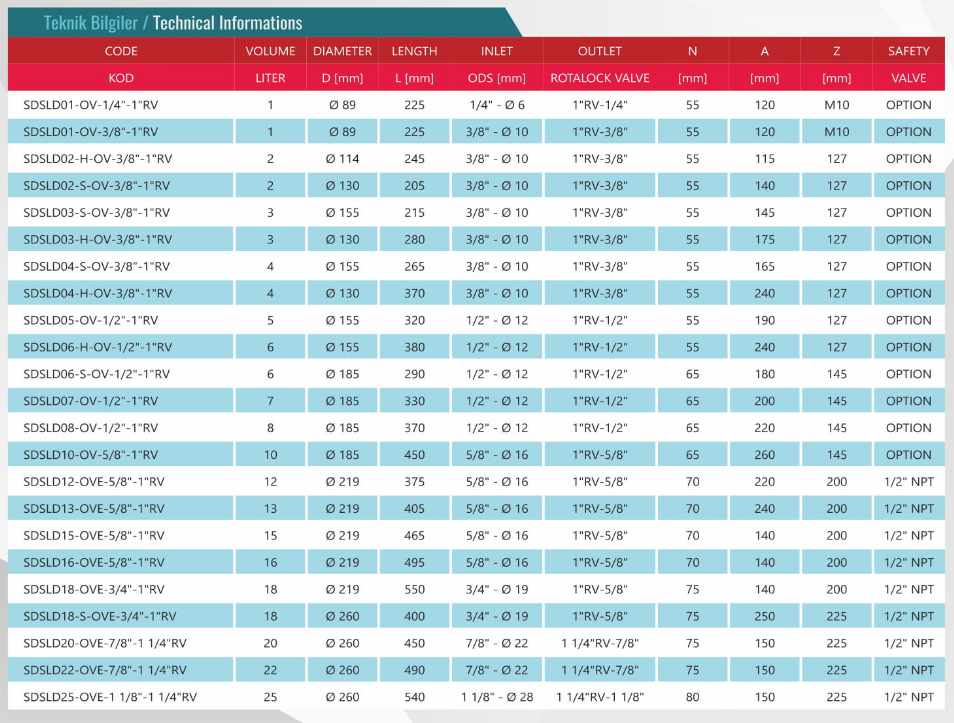Click length value 540
This screenshot has height=723, width=954.
(414, 697)
